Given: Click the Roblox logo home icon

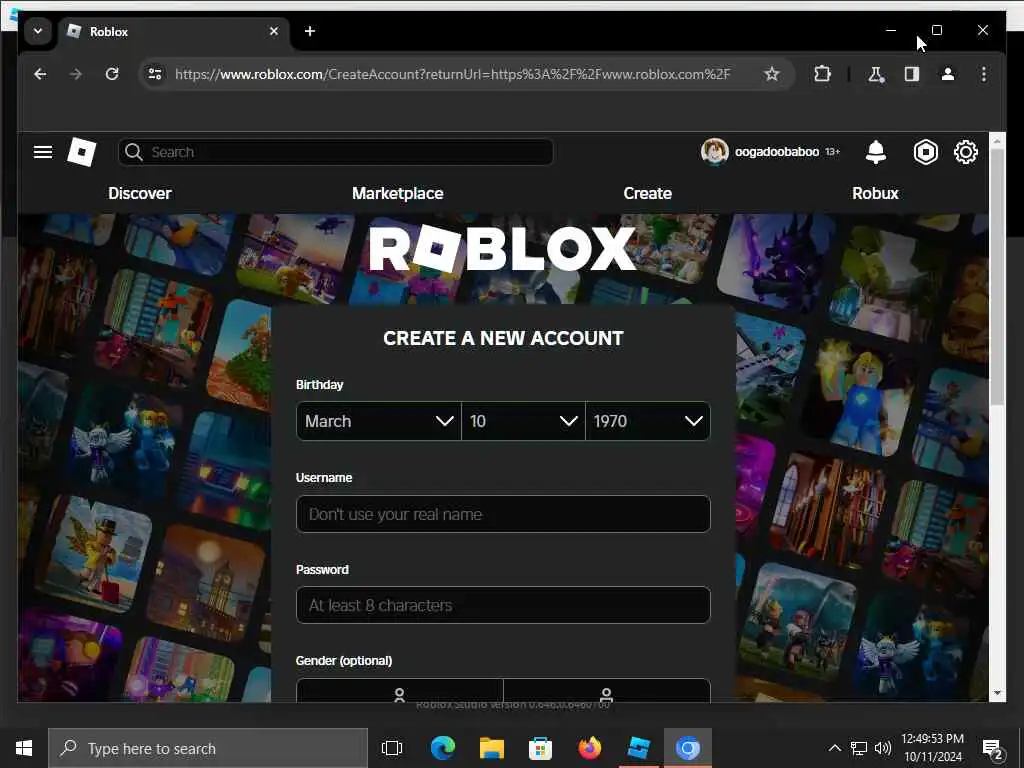Looking at the screenshot, I should coord(82,152).
